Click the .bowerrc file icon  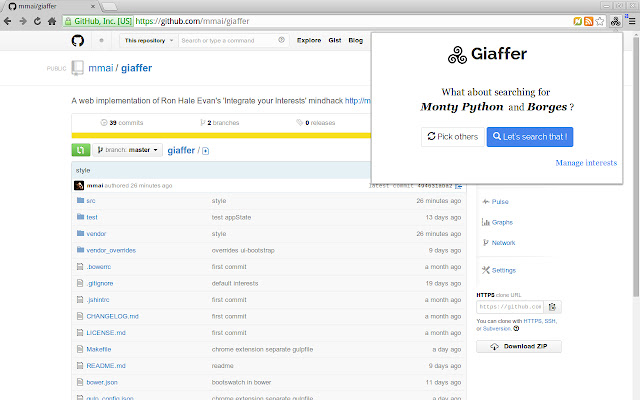80,267
